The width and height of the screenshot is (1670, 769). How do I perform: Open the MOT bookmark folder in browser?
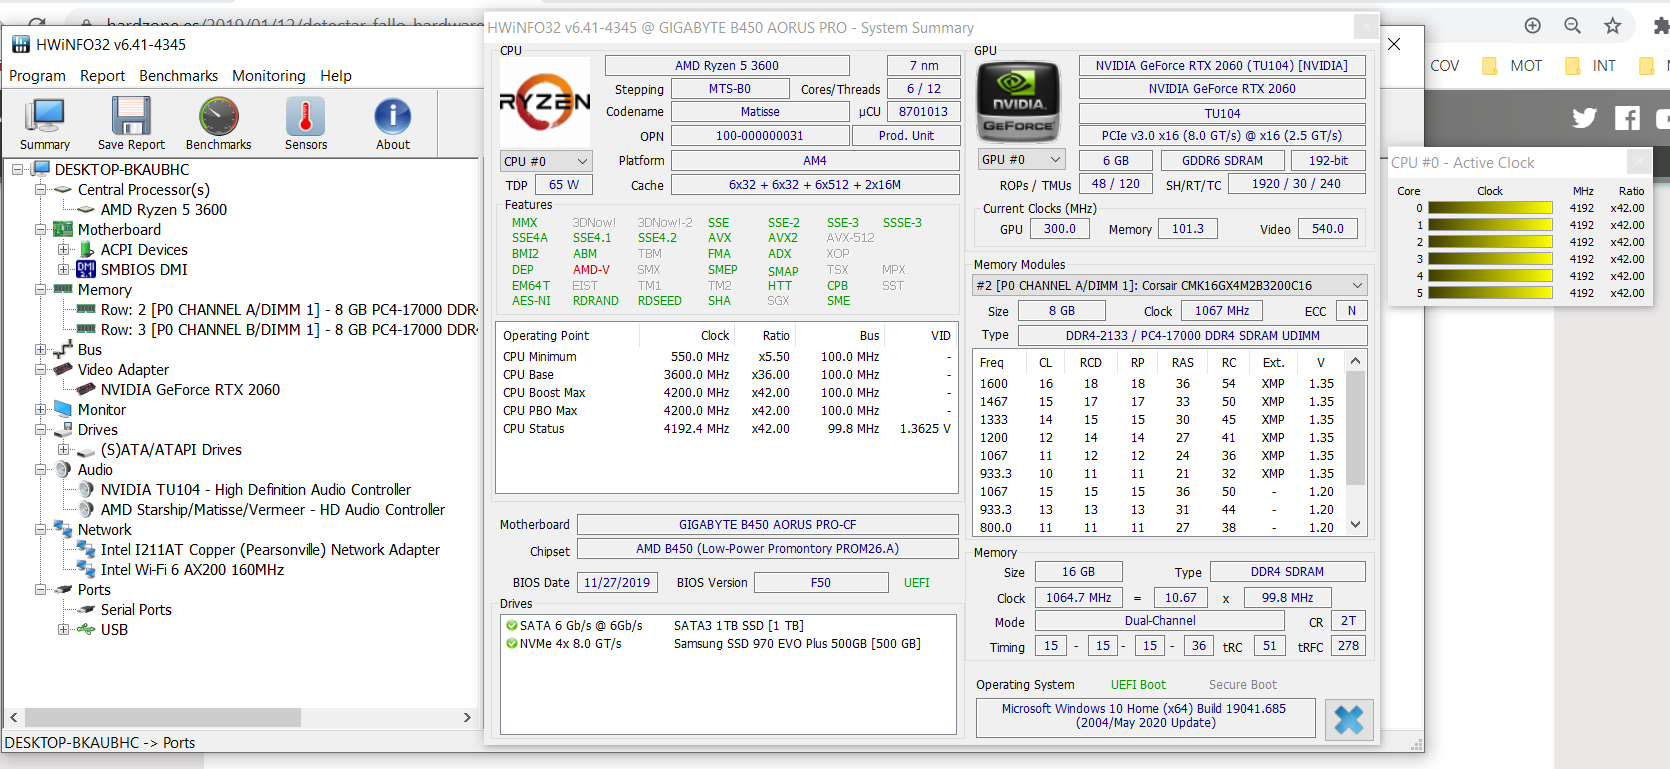click(x=1512, y=66)
